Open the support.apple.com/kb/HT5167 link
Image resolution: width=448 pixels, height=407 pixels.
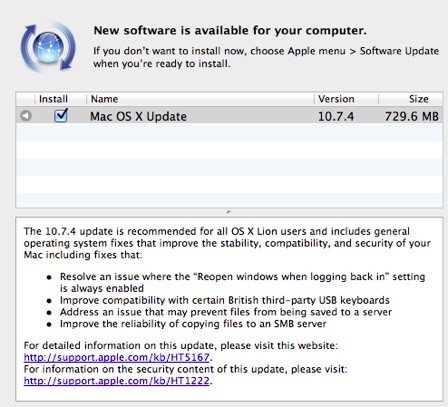click(117, 357)
